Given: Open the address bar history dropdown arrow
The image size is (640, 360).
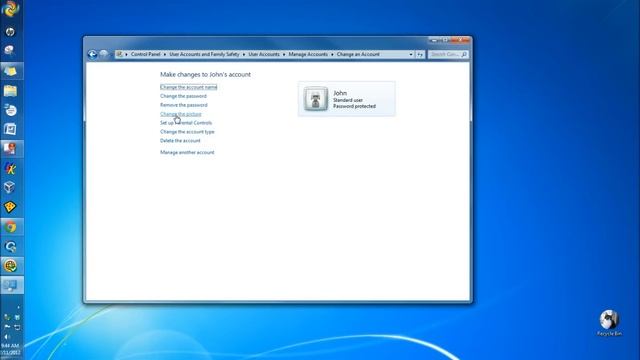Looking at the screenshot, I should [x=411, y=54].
